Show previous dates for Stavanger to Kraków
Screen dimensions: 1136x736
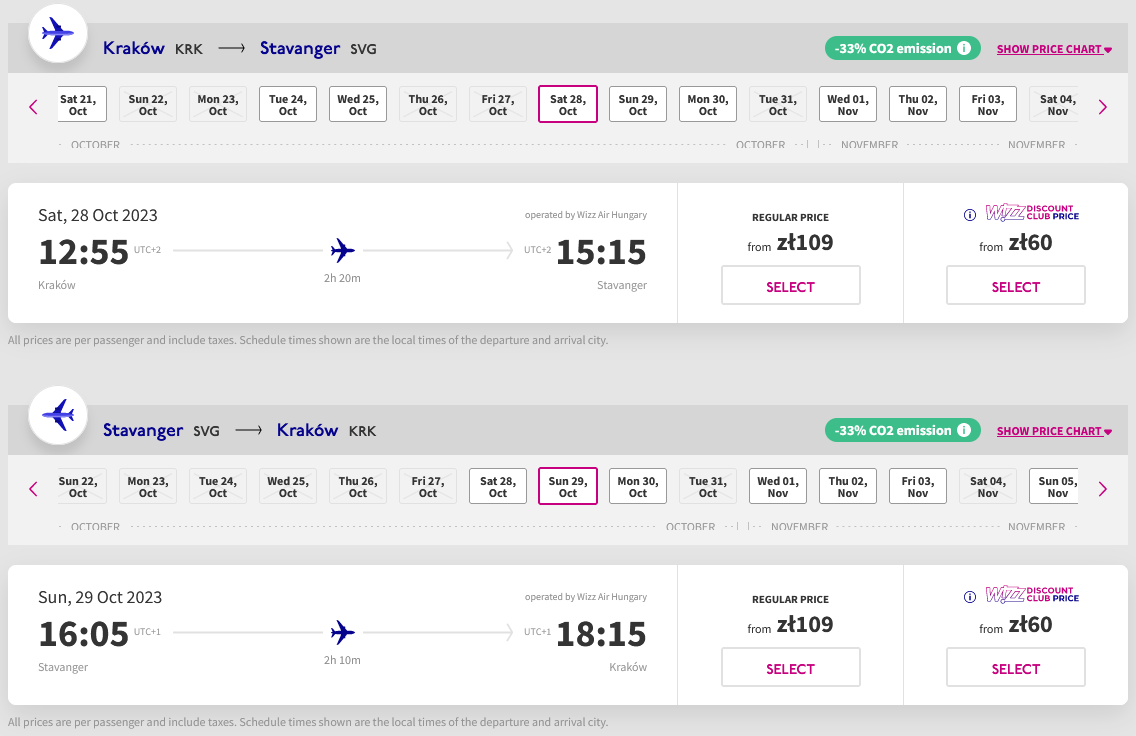click(33, 489)
